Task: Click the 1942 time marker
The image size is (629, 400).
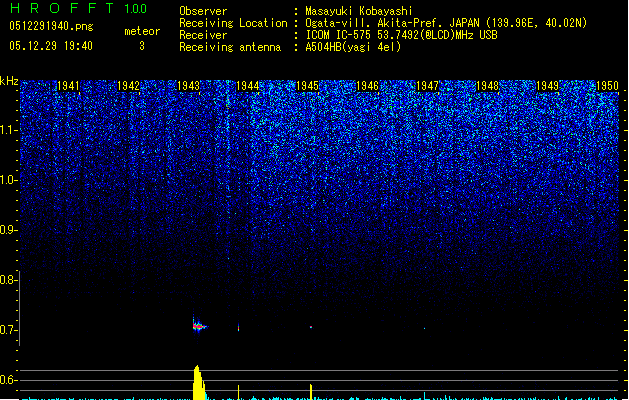Action: click(128, 85)
